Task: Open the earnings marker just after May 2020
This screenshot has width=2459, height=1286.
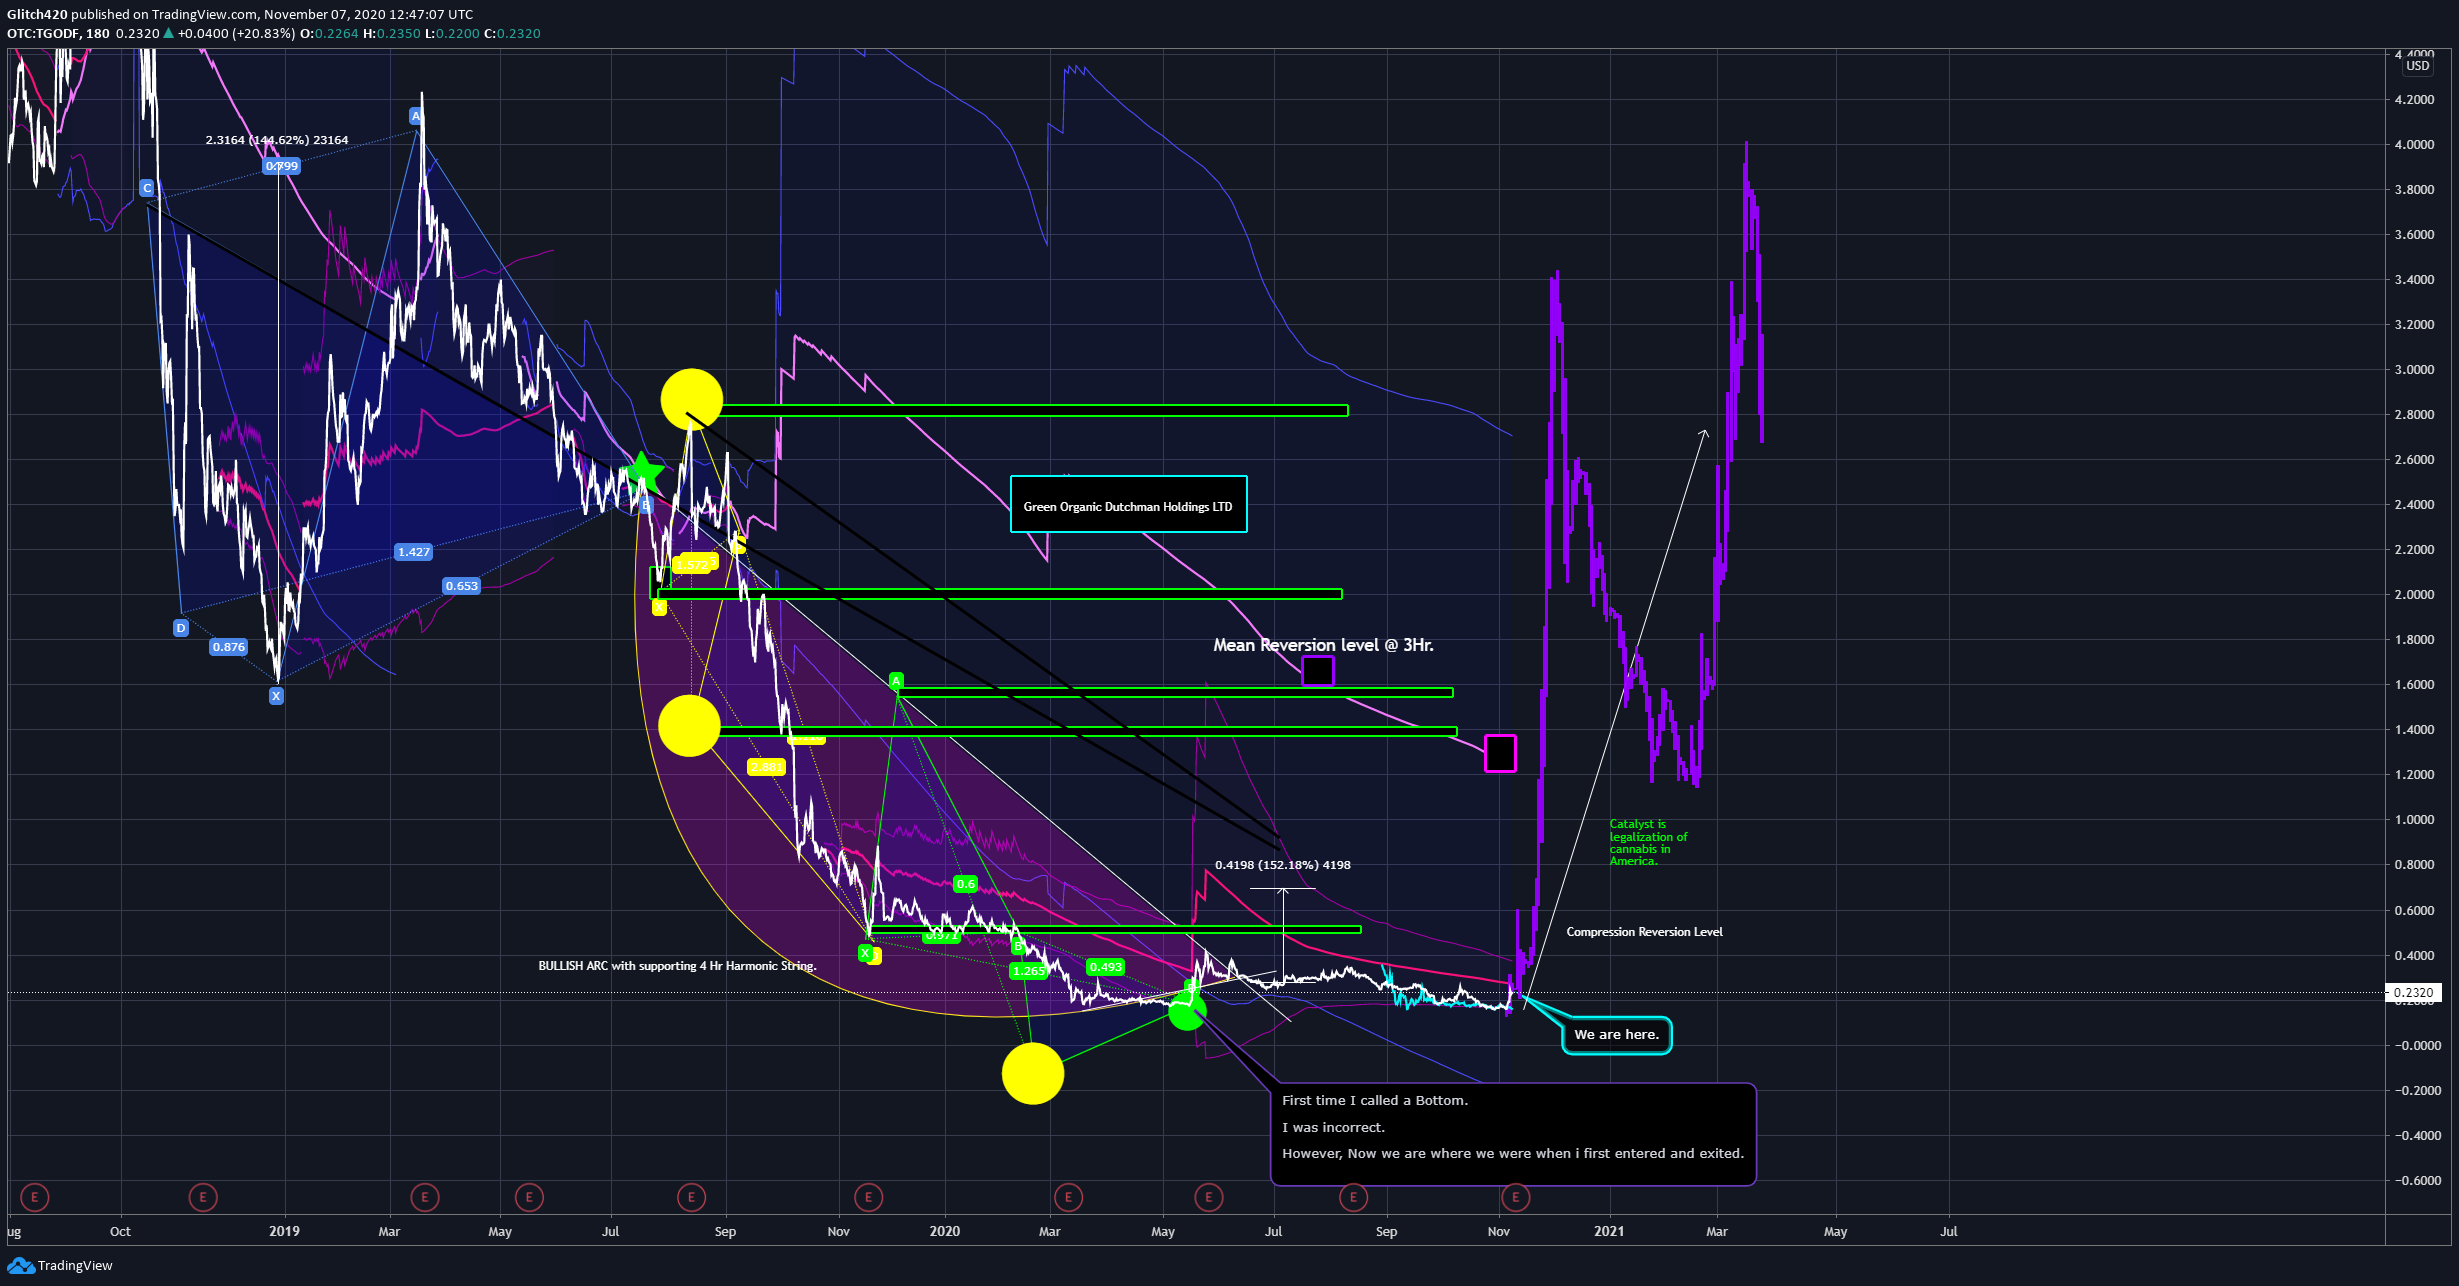Action: coord(1208,1196)
